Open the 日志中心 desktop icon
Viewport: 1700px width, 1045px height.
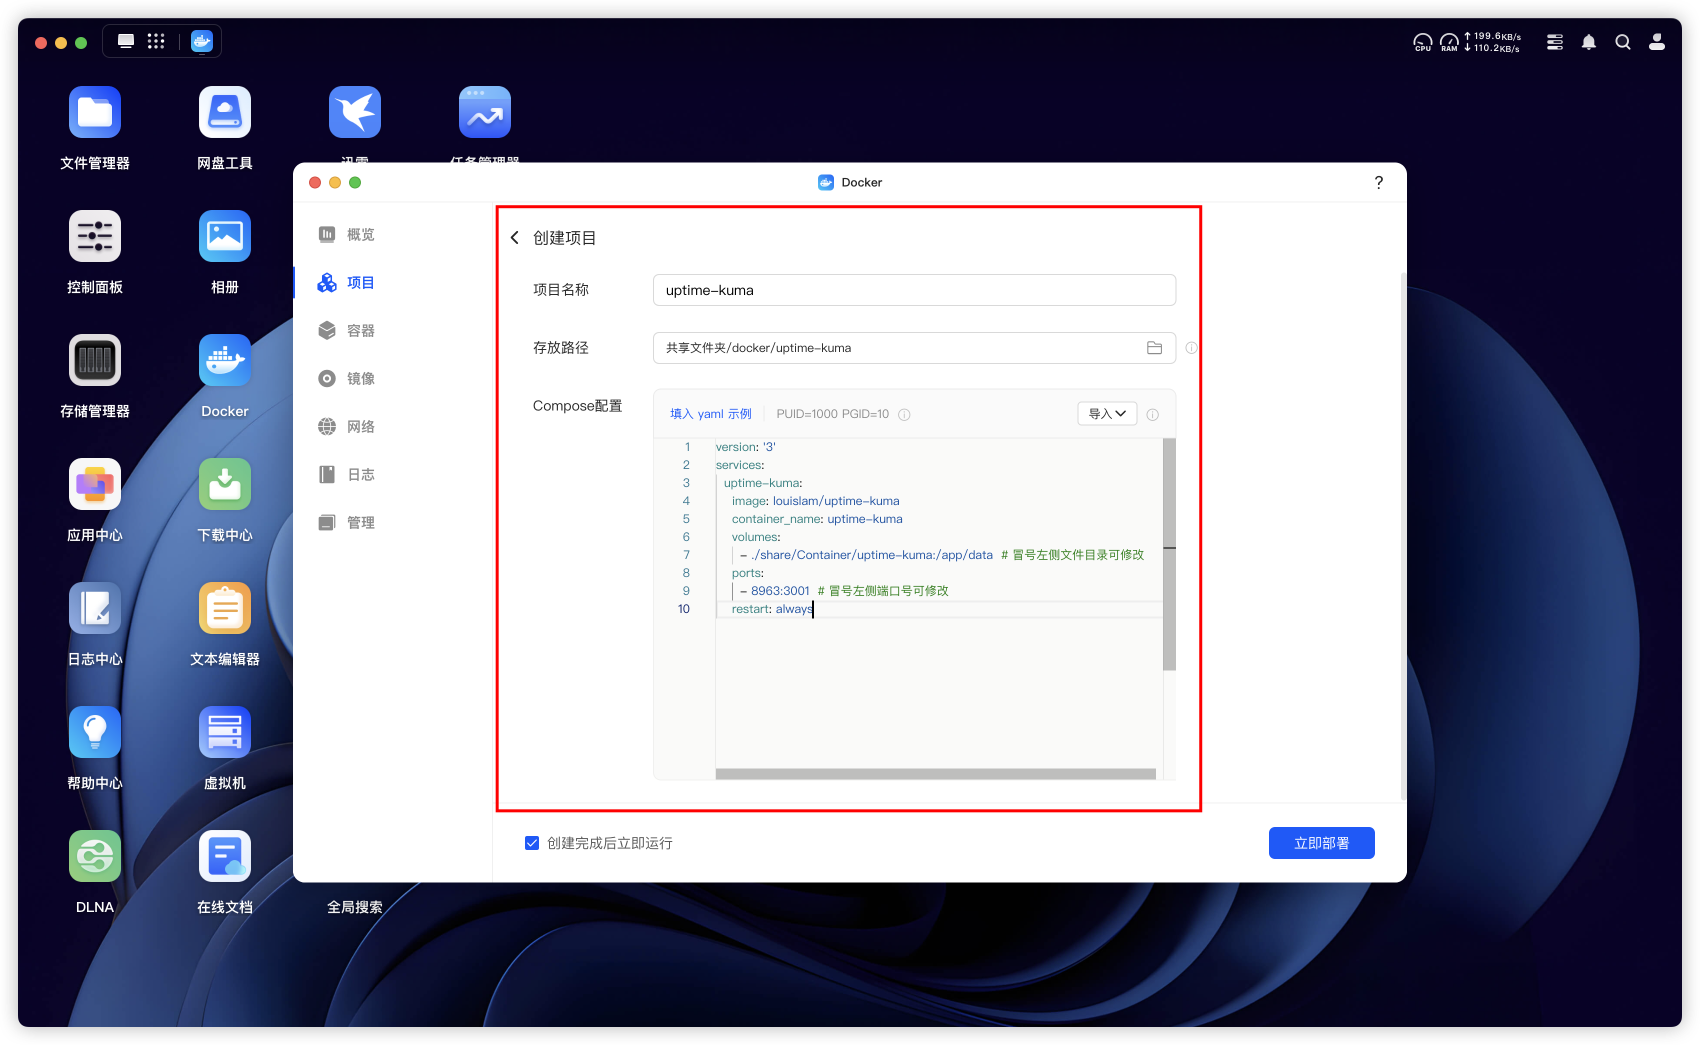95,608
